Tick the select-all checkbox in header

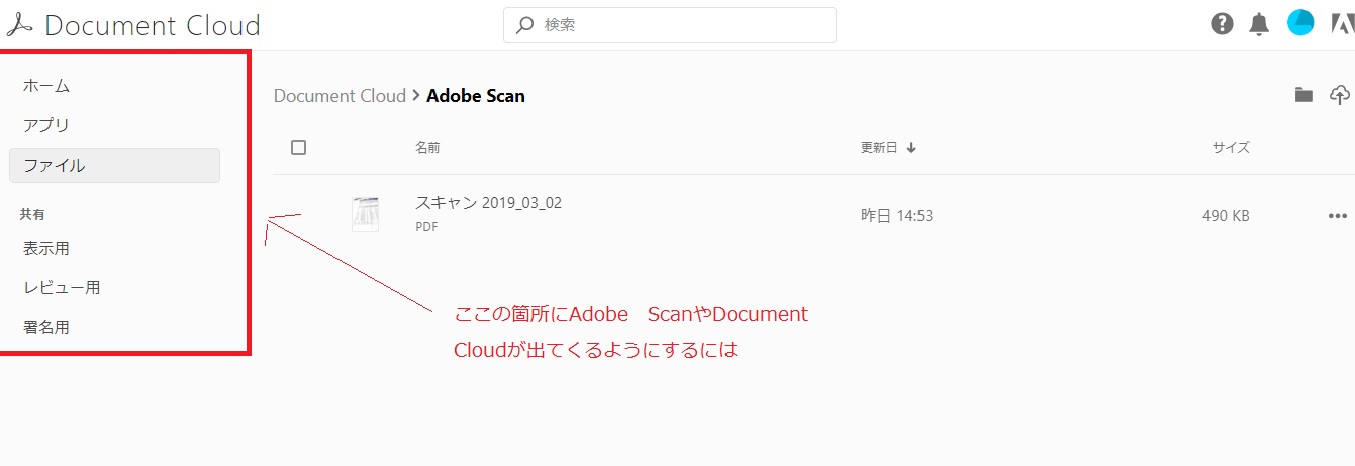point(298,148)
